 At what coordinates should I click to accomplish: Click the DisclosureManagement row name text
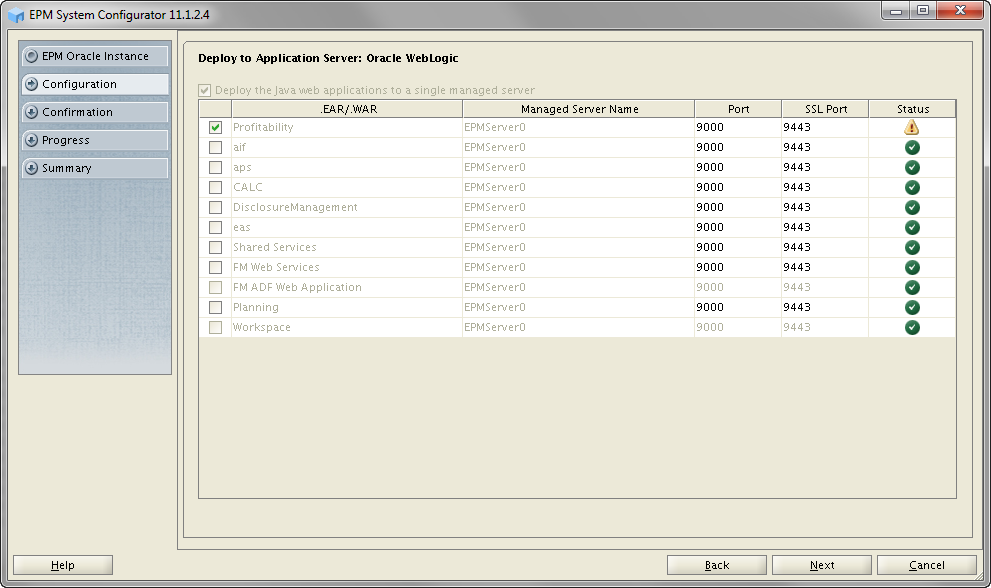[295, 207]
